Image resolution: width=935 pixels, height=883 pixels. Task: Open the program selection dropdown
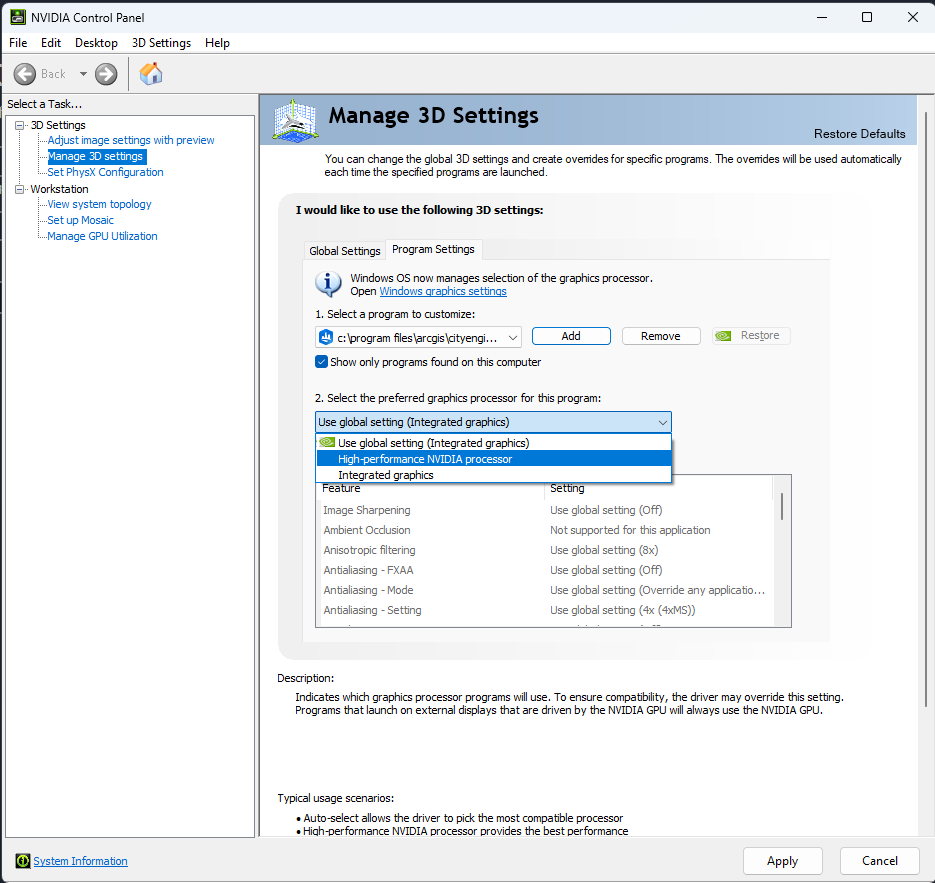513,337
